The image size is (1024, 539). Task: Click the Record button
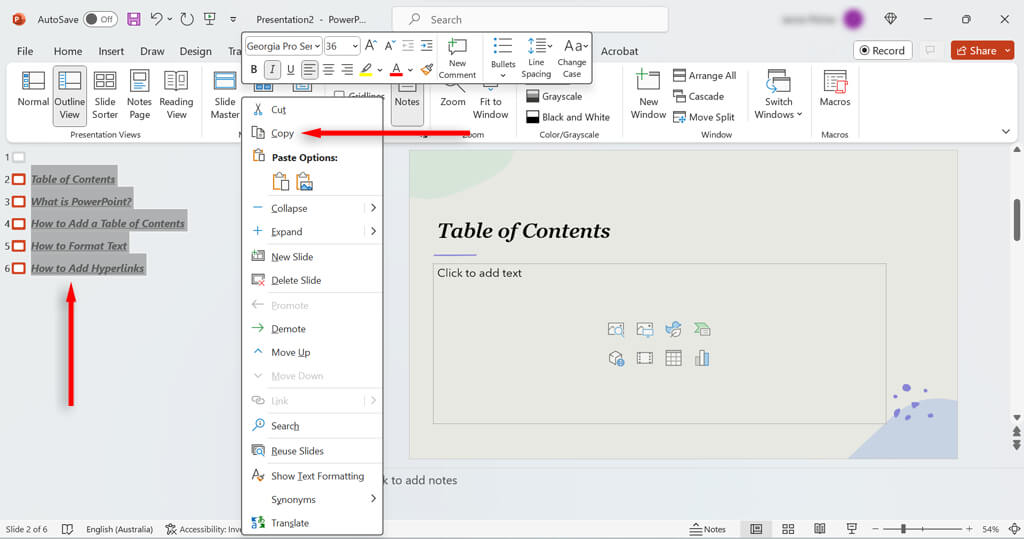[880, 50]
